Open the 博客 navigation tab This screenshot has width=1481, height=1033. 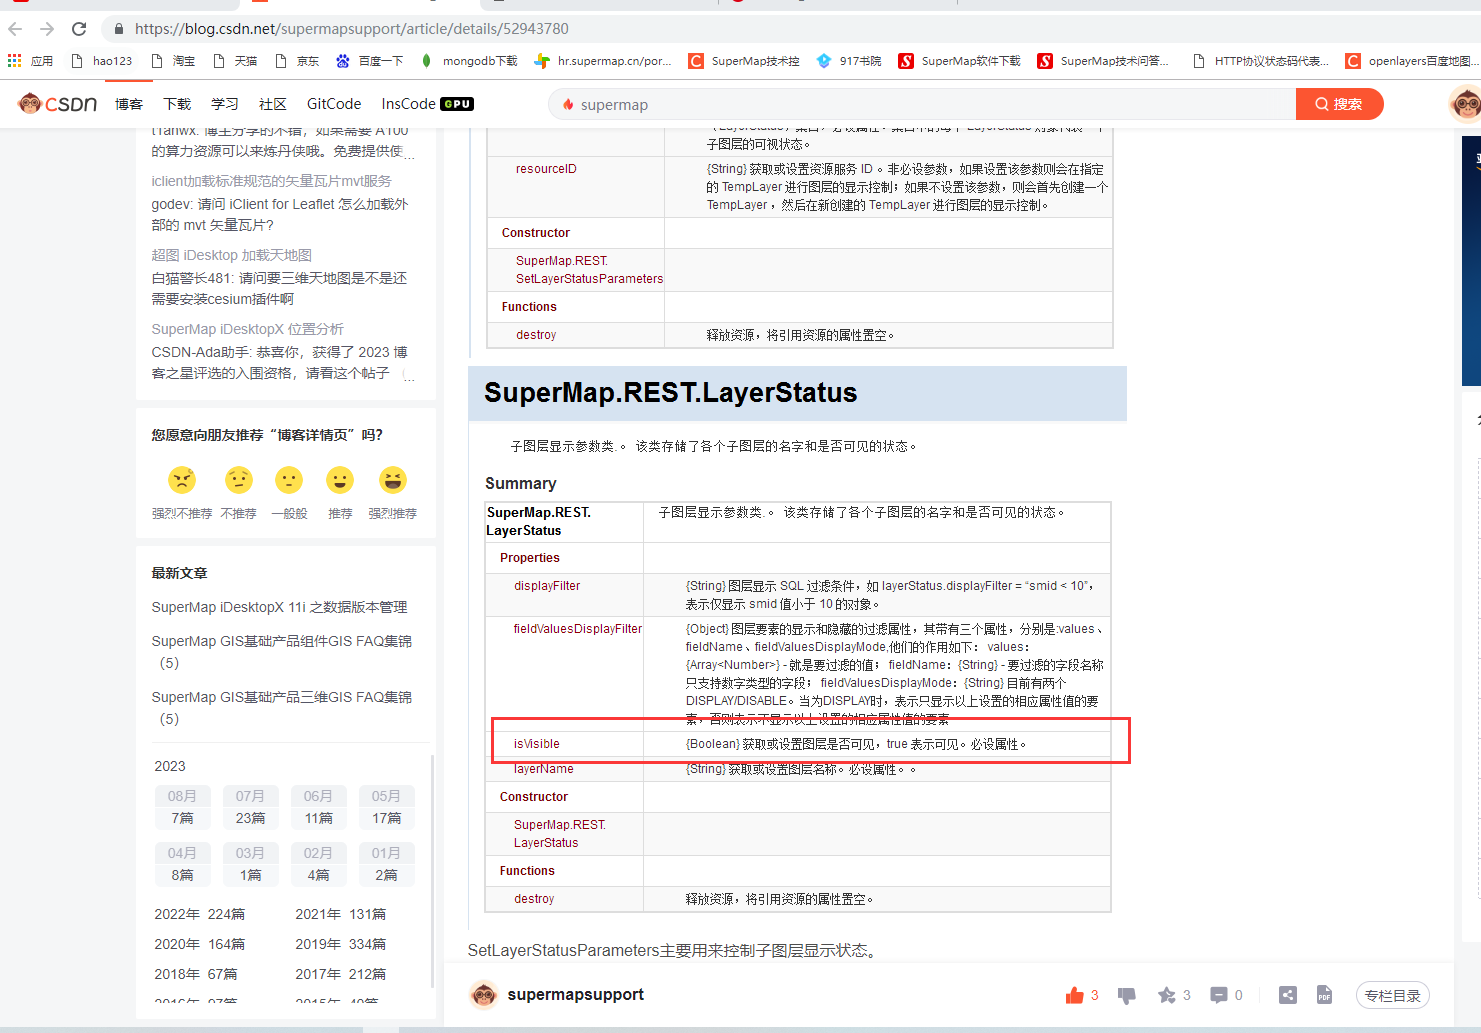click(129, 104)
